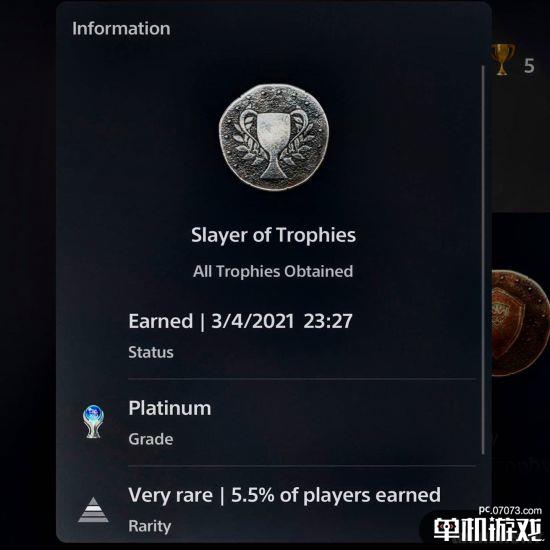Click the silver Slayer of Trophies coin
This screenshot has height=550, width=550.
coord(274,137)
